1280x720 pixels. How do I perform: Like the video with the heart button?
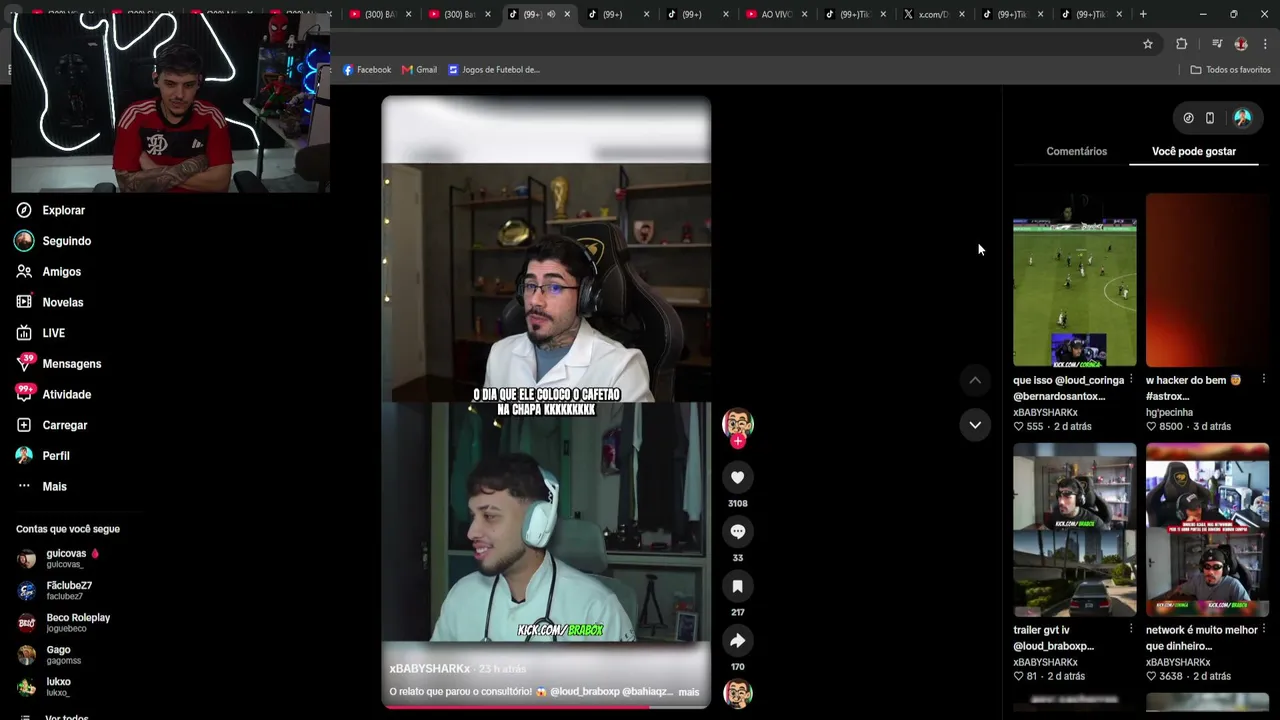pos(738,478)
